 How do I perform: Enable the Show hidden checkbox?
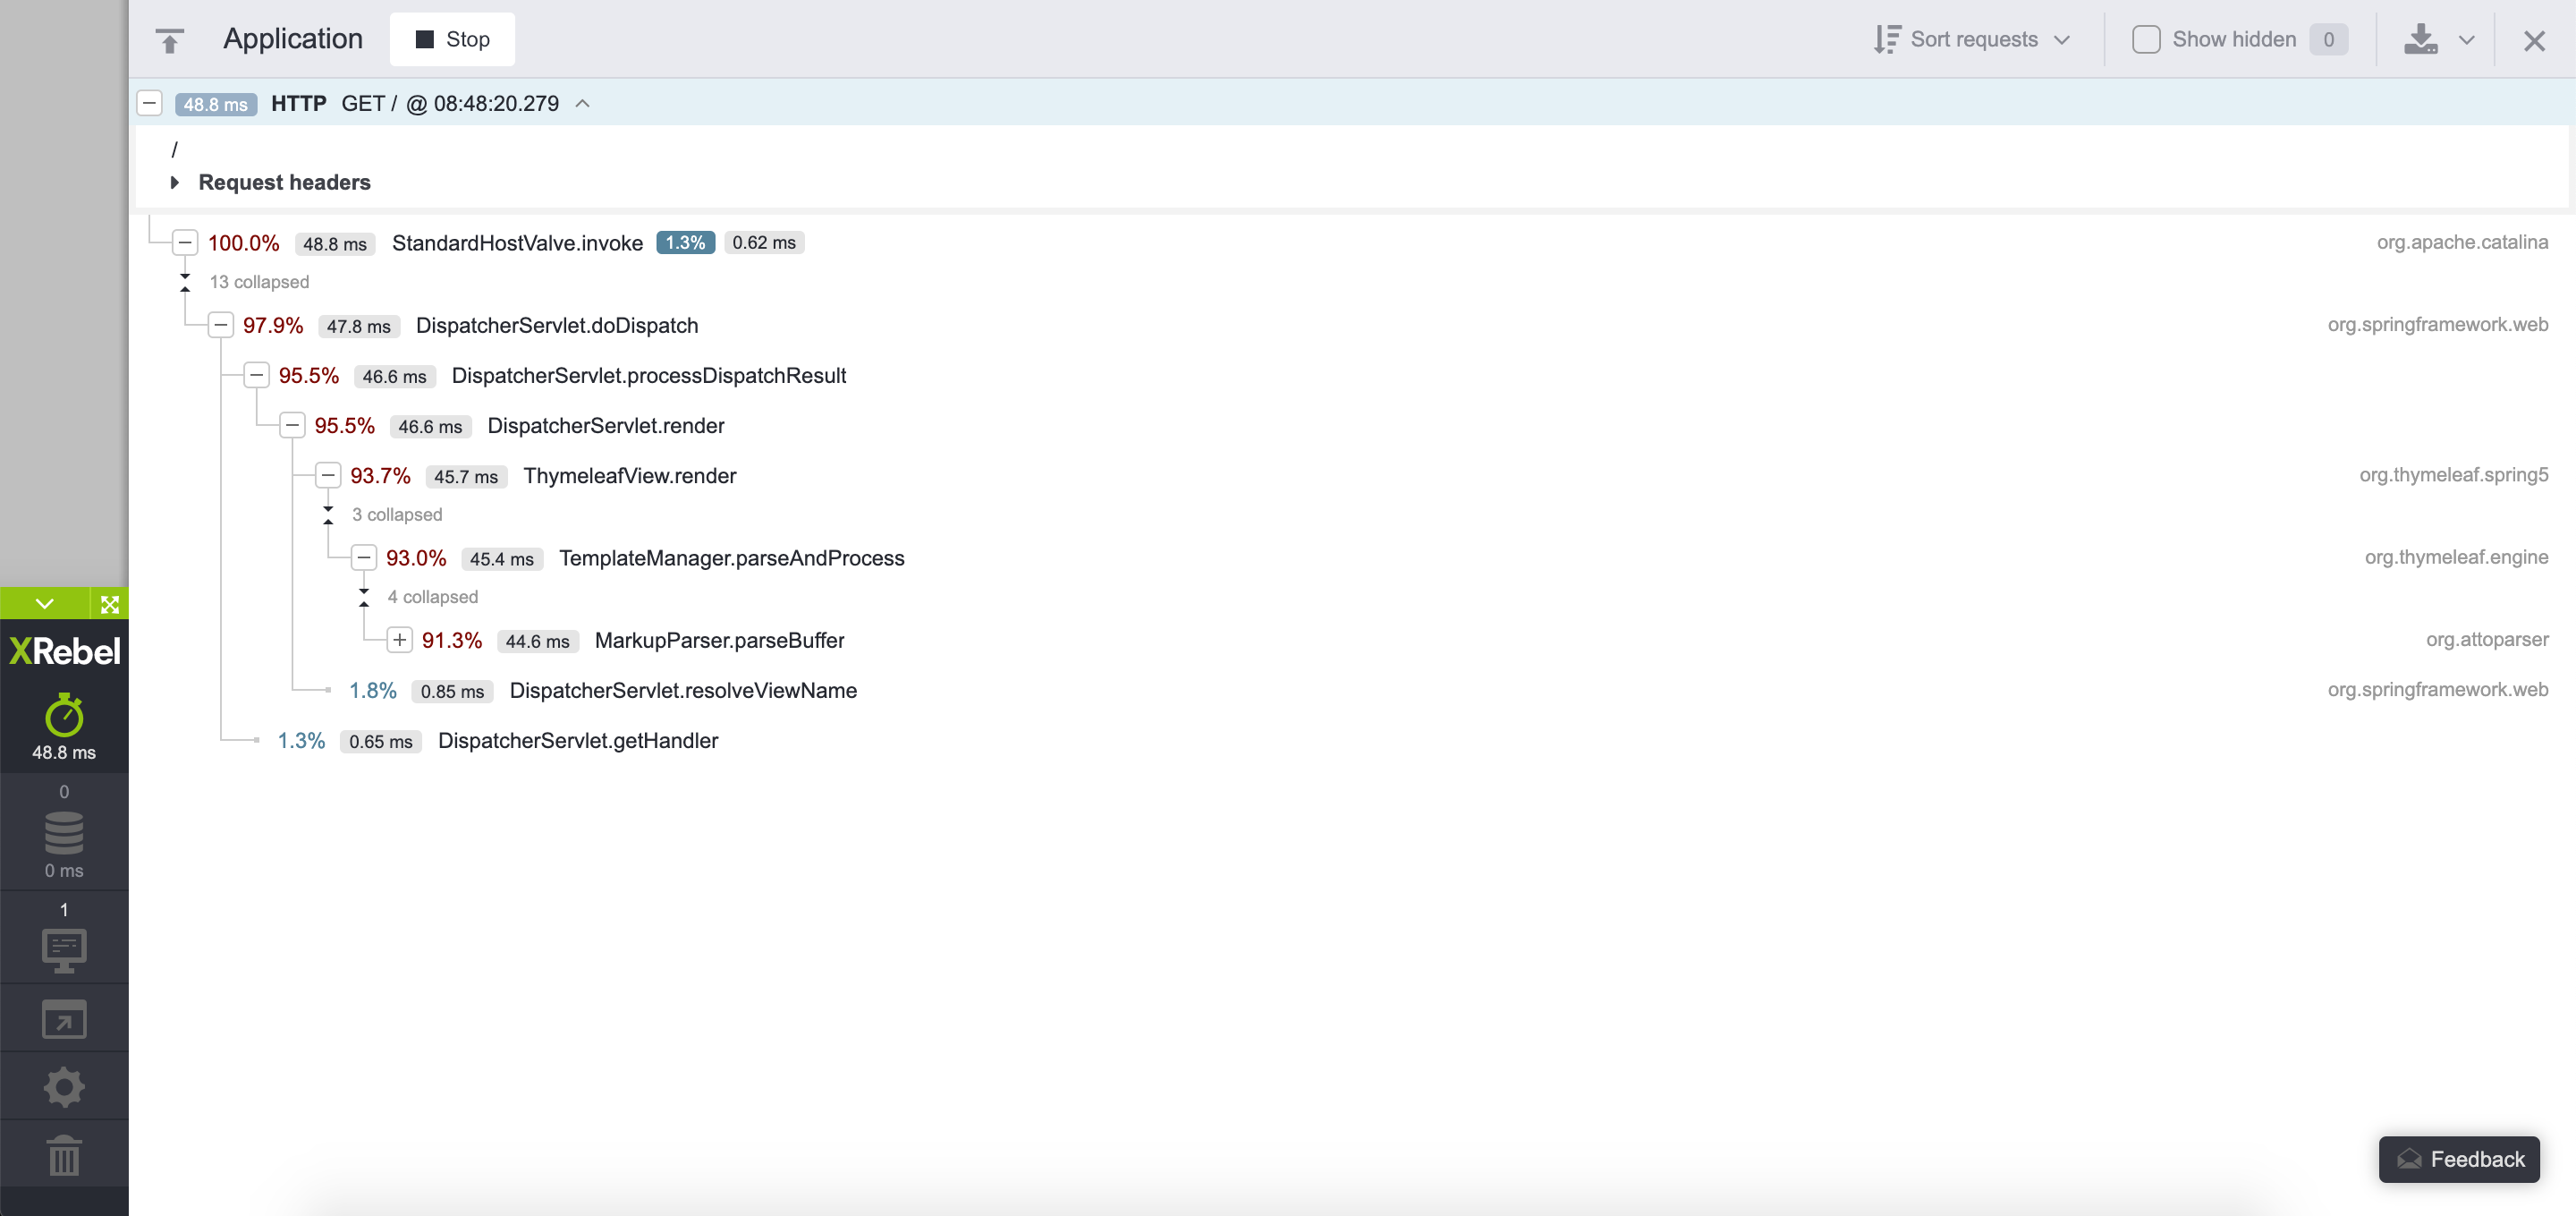2146,39
